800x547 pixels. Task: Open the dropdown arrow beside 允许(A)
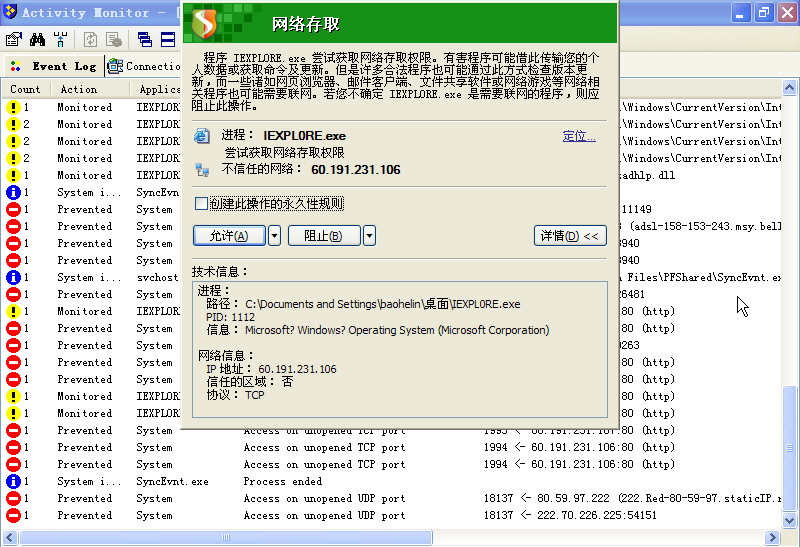274,236
